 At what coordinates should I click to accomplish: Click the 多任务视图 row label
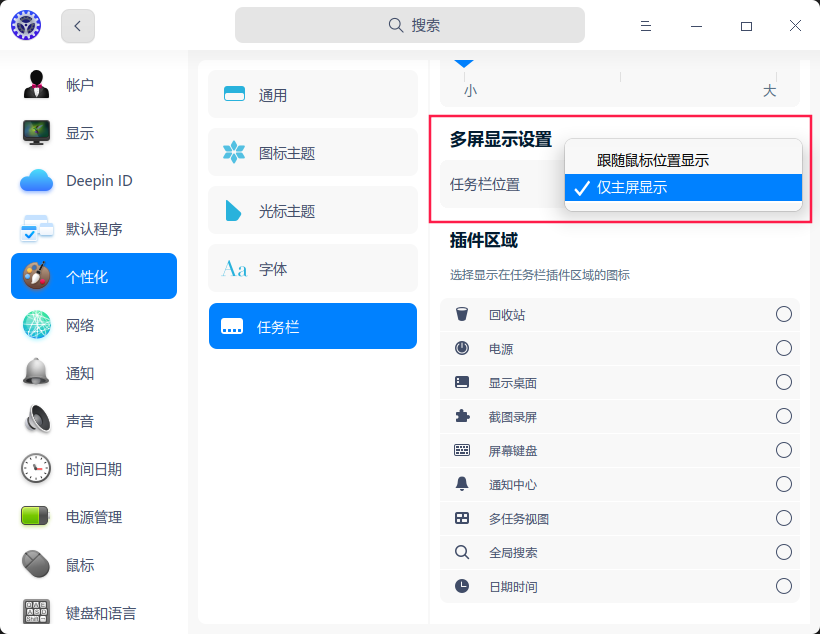pos(519,519)
